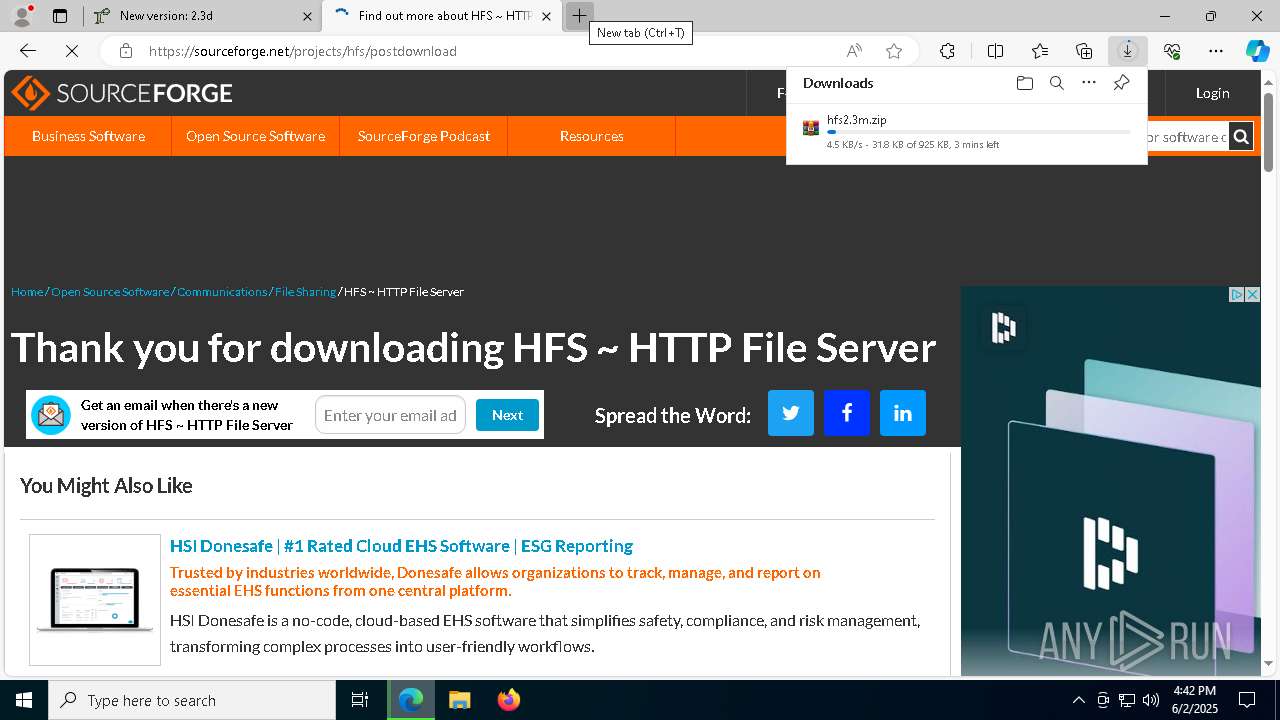This screenshot has width=1280, height=720.
Task: Open the notification center
Action: click(1247, 700)
